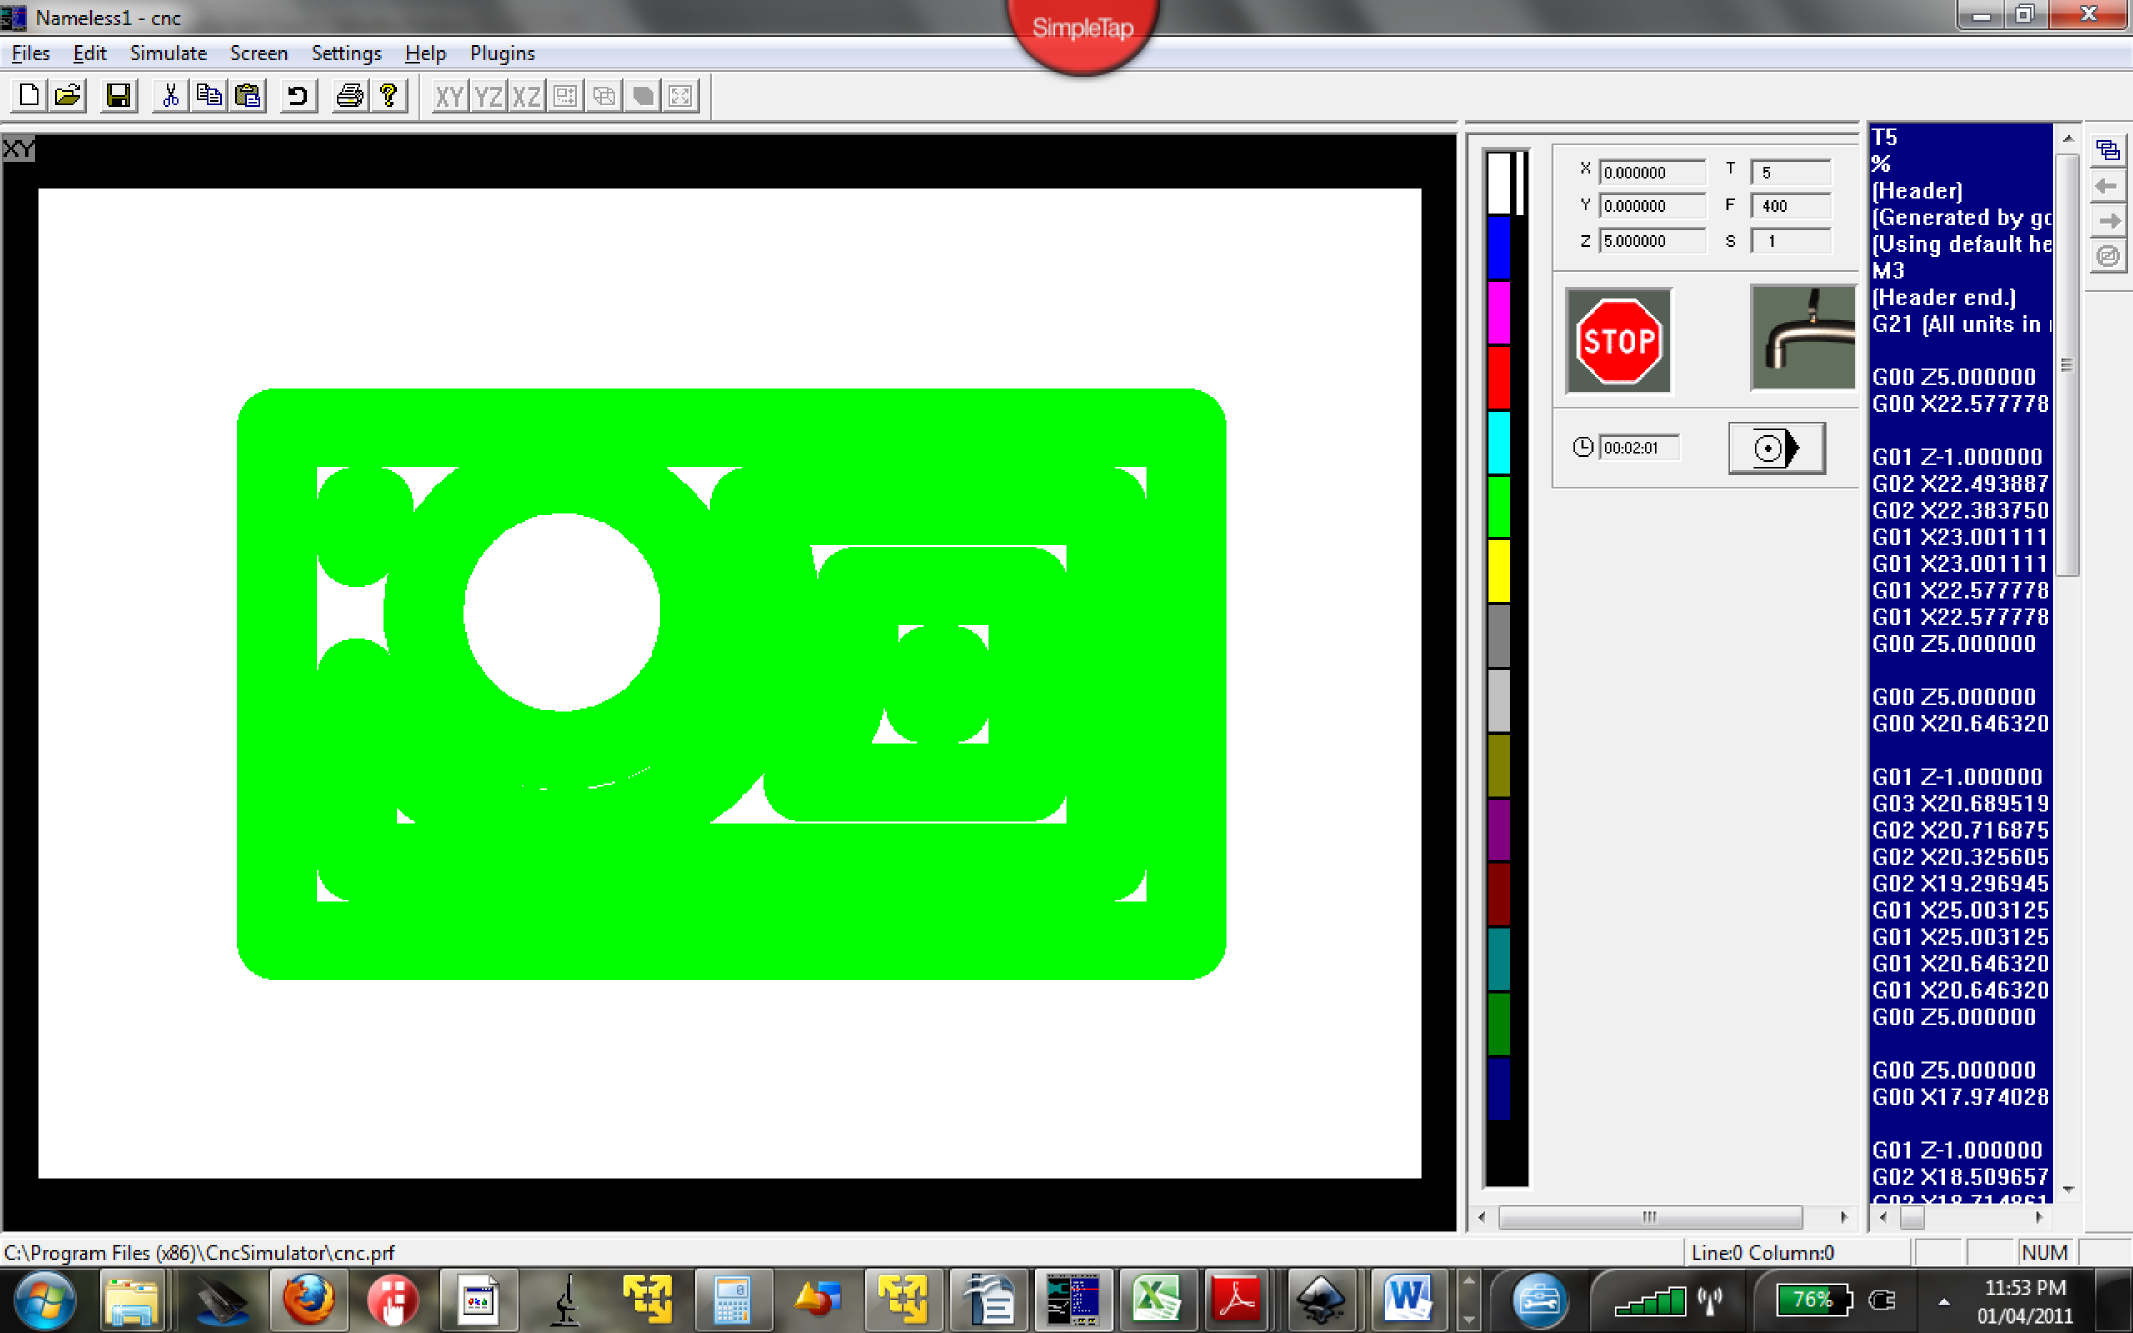Open the Plugins menu

tap(502, 53)
